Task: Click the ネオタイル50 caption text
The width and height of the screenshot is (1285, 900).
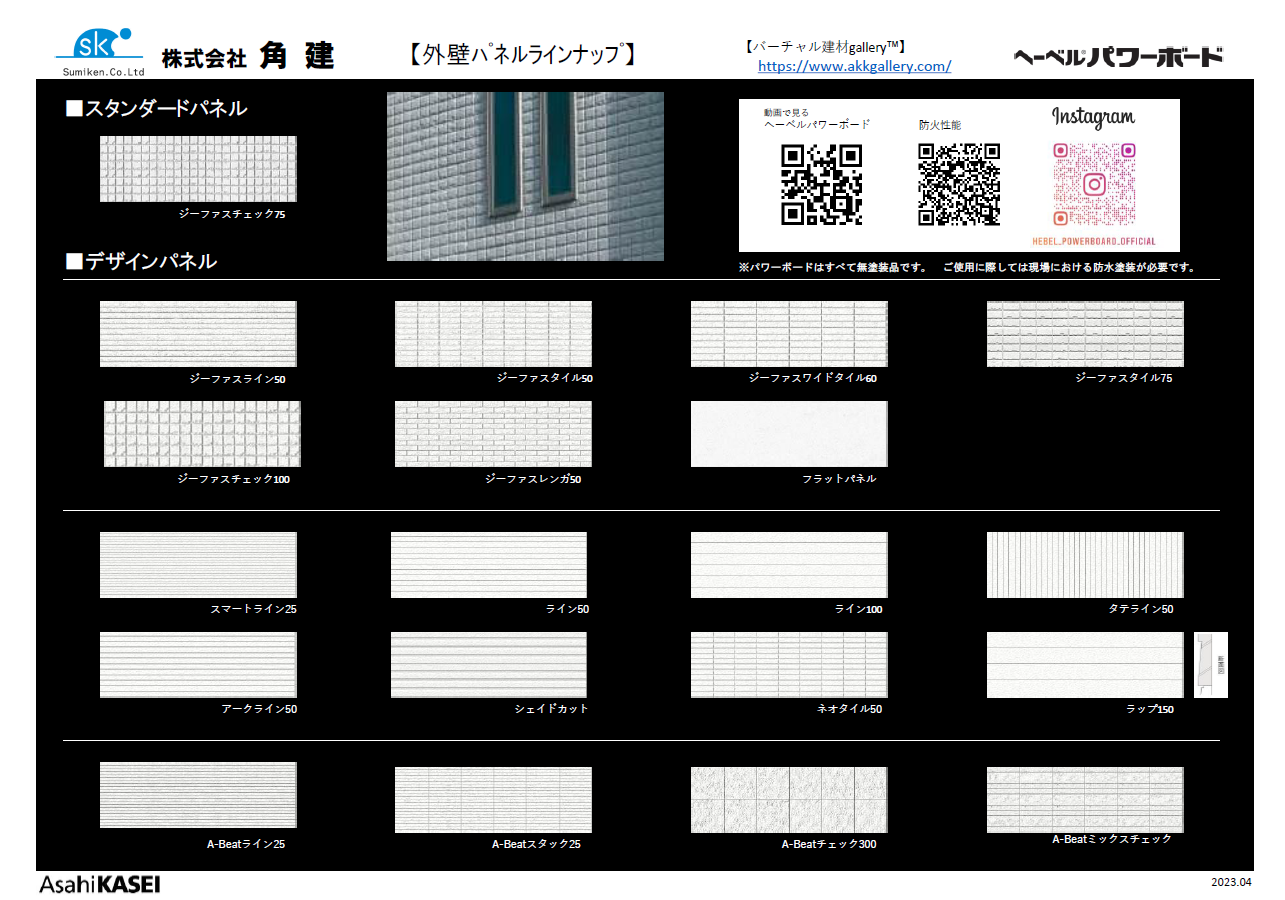Action: pyautogui.click(x=850, y=709)
